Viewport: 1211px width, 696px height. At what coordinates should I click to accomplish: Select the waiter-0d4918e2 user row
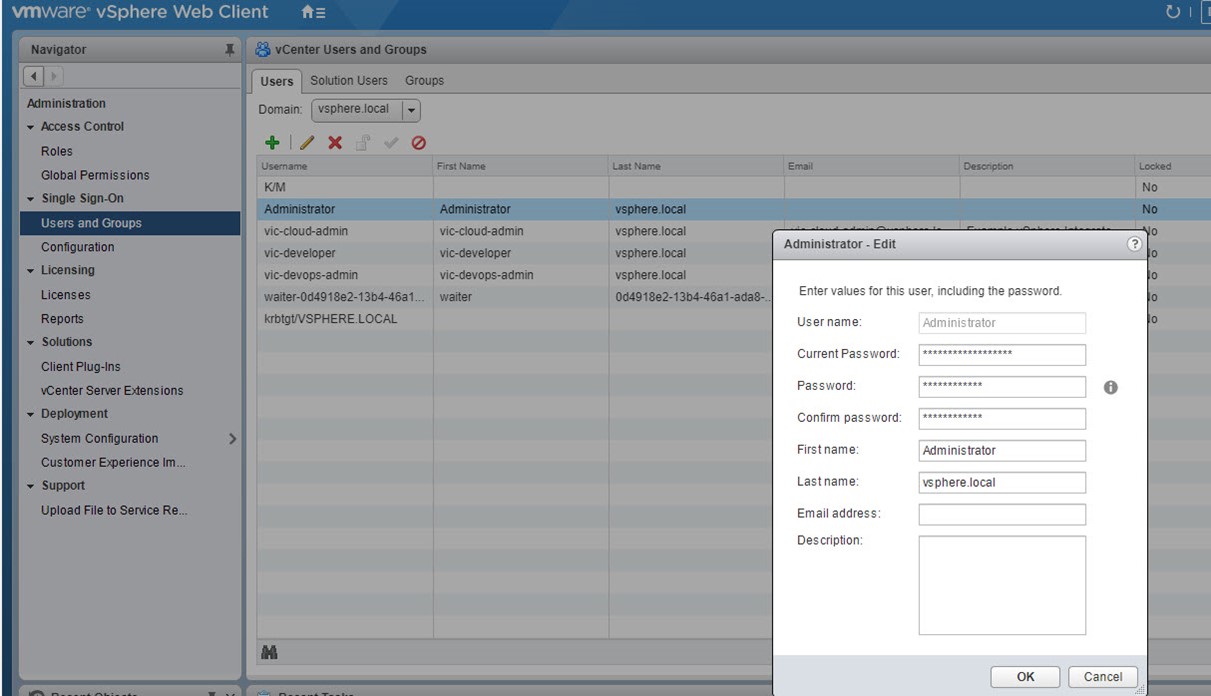click(515, 297)
